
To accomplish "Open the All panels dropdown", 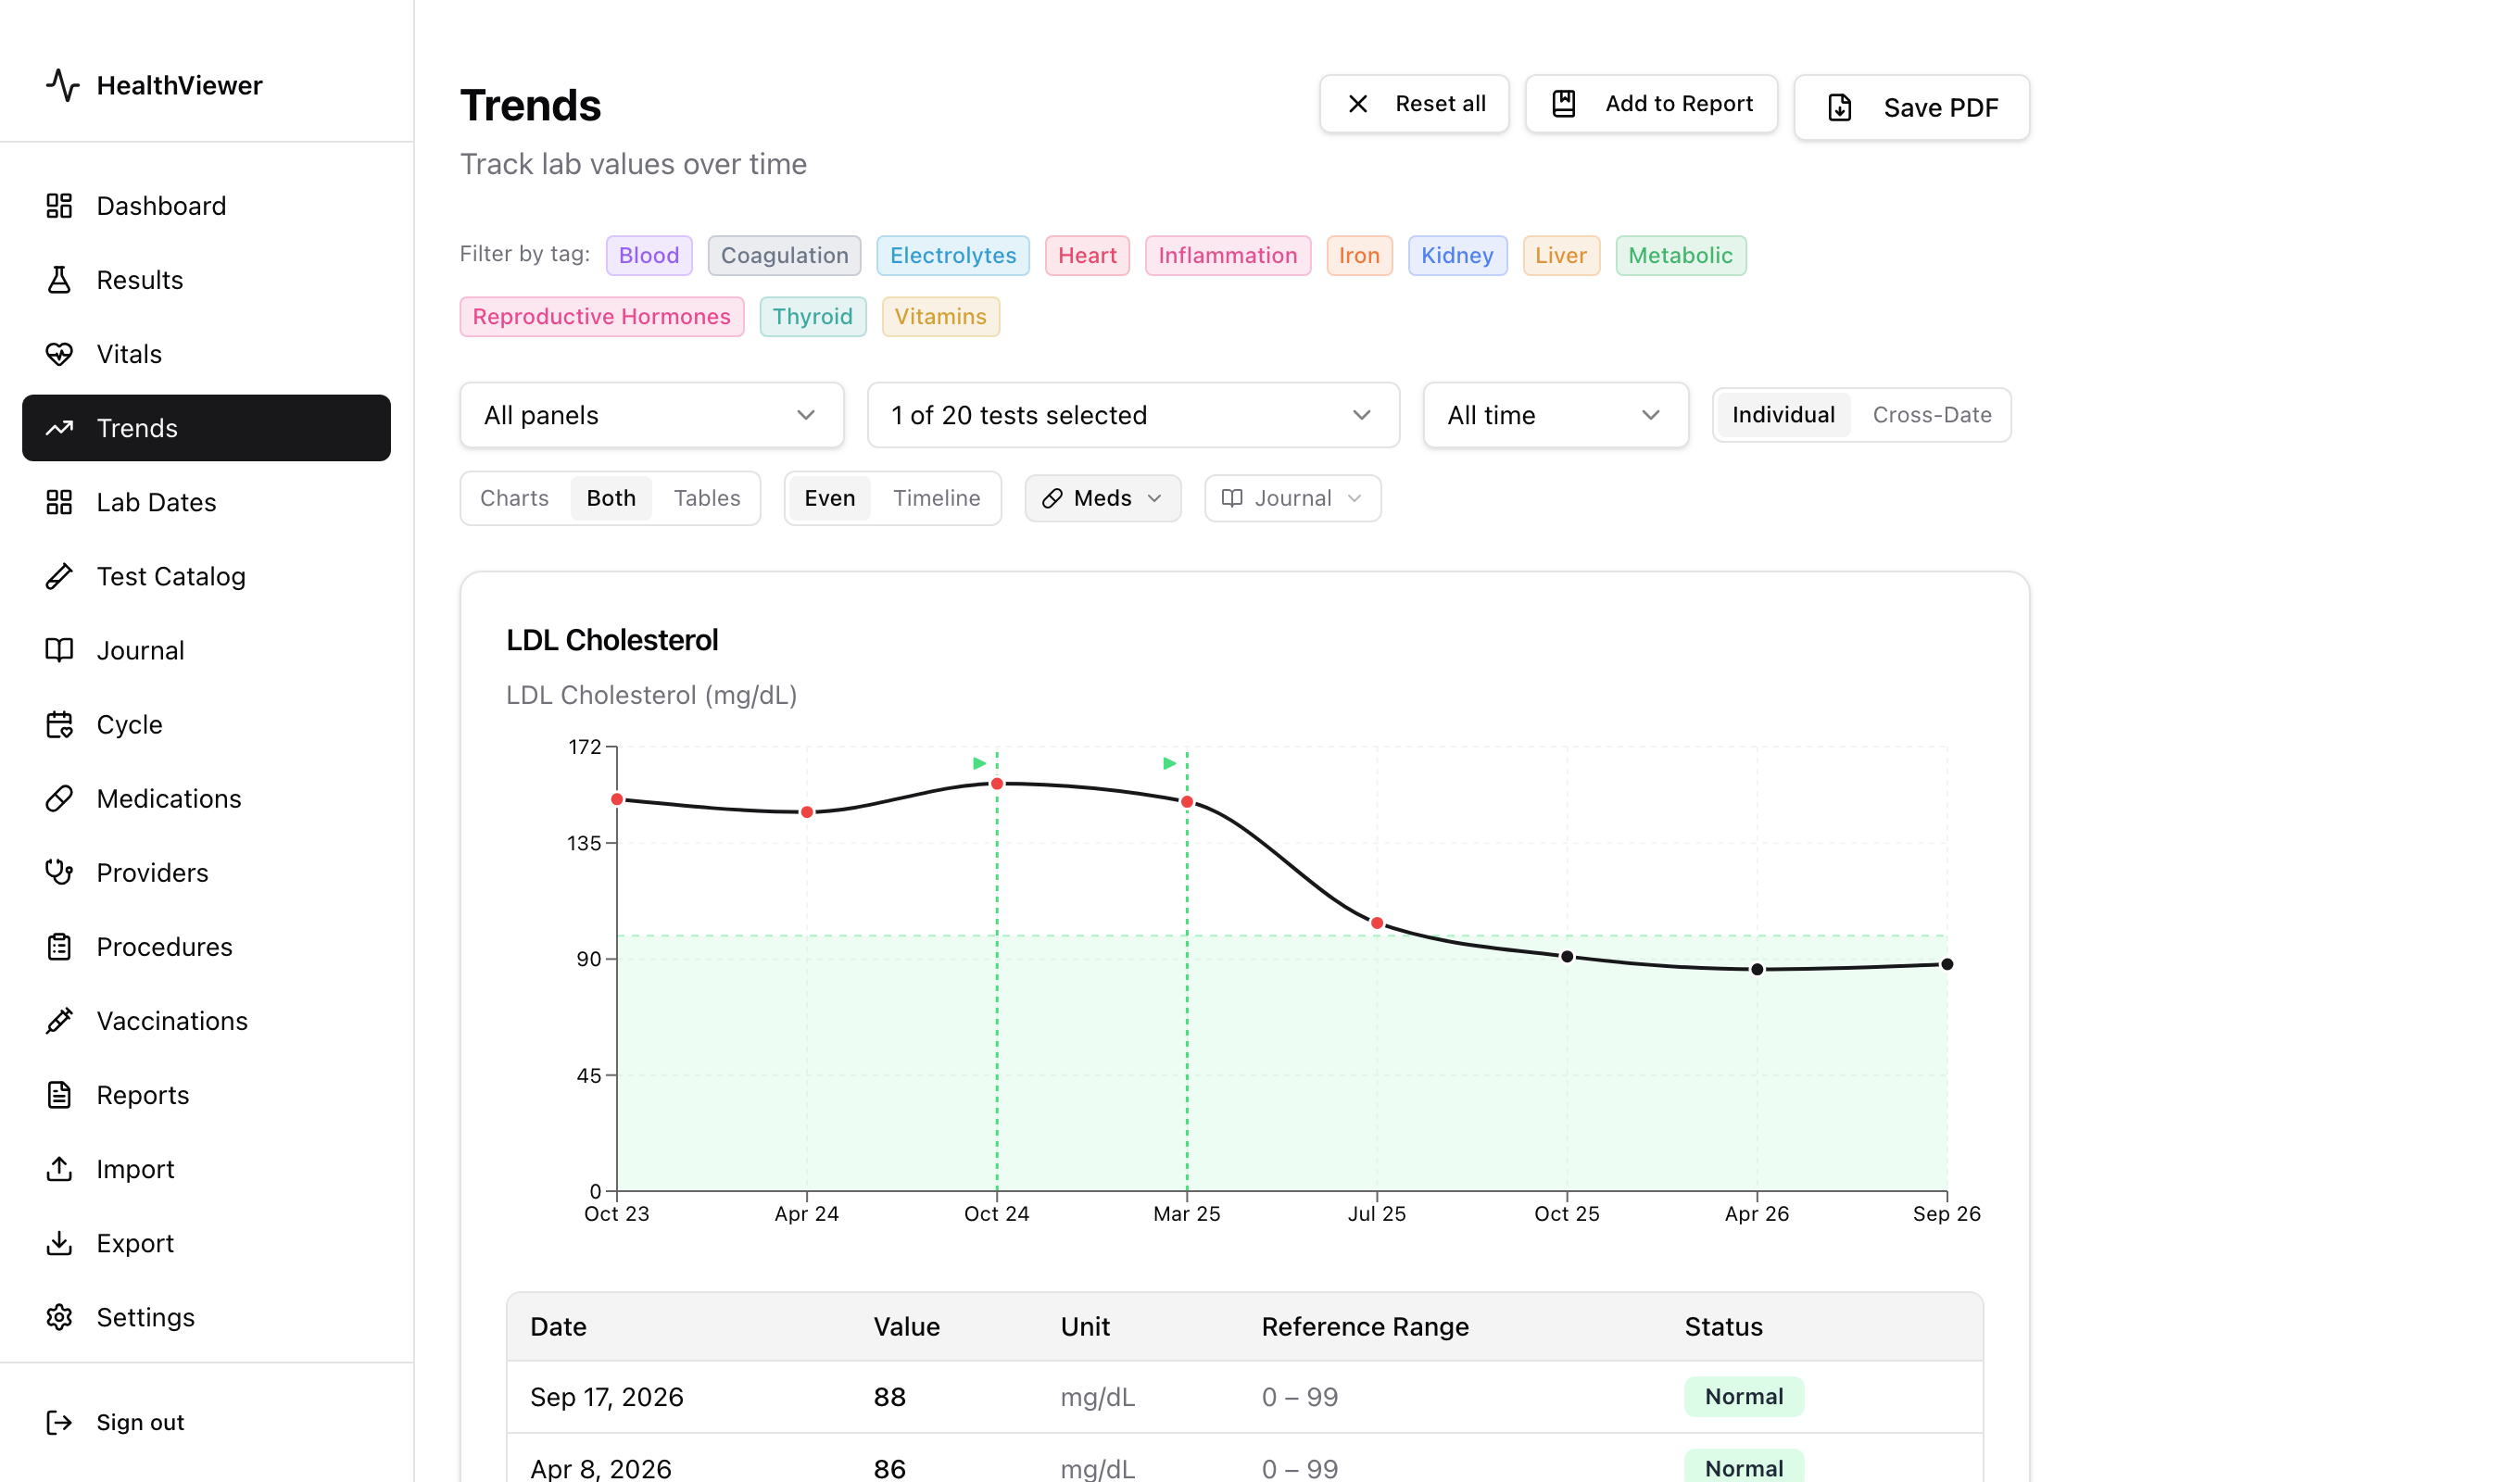I will pyautogui.click(x=652, y=415).
